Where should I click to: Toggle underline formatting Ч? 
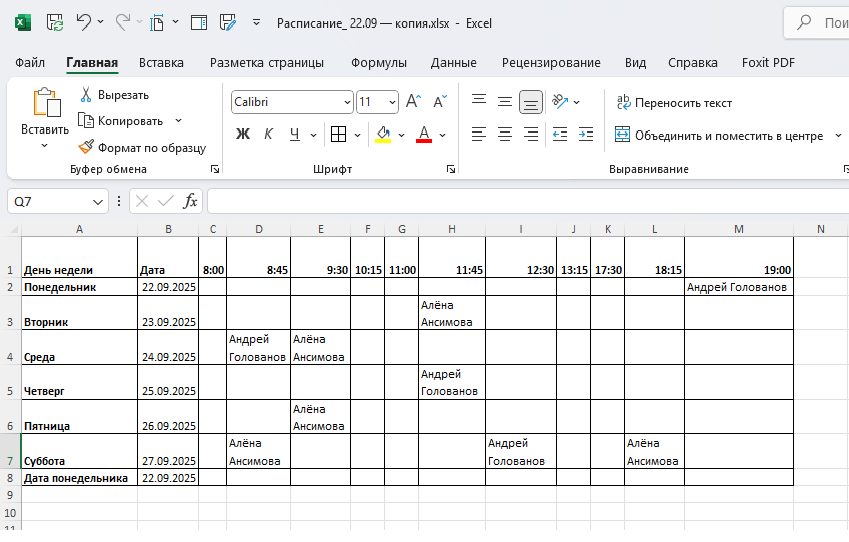coord(295,134)
